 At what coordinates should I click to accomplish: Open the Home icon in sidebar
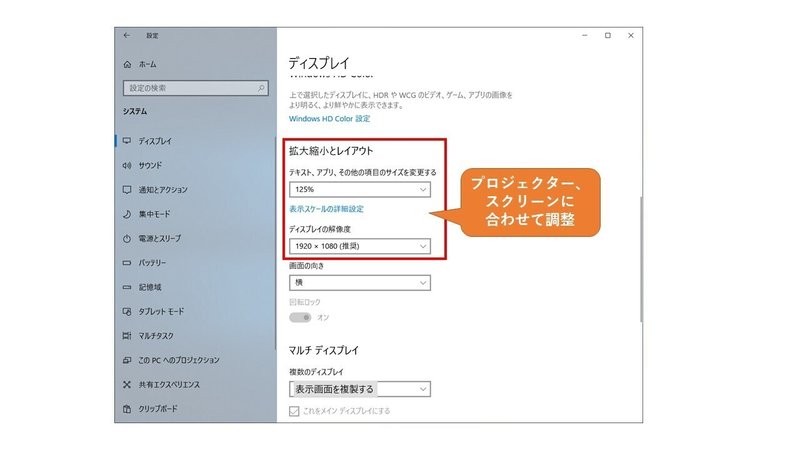[128, 64]
